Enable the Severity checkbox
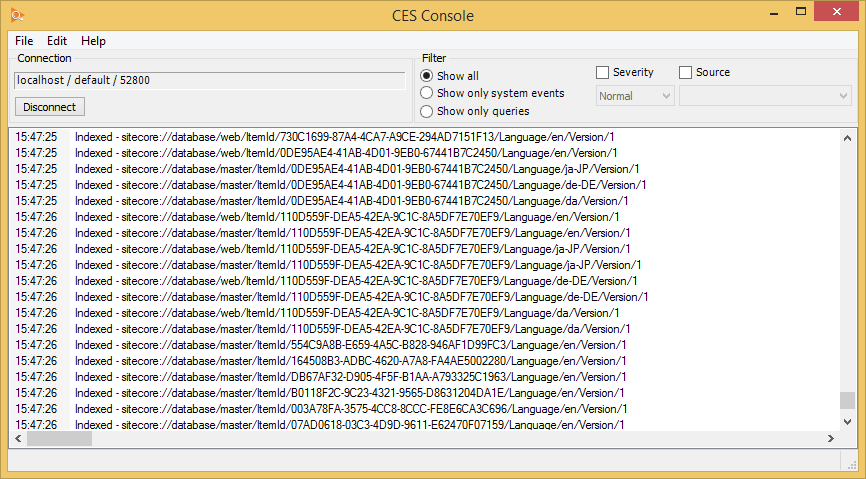Screen dimensions: 866x479 click(x=603, y=72)
